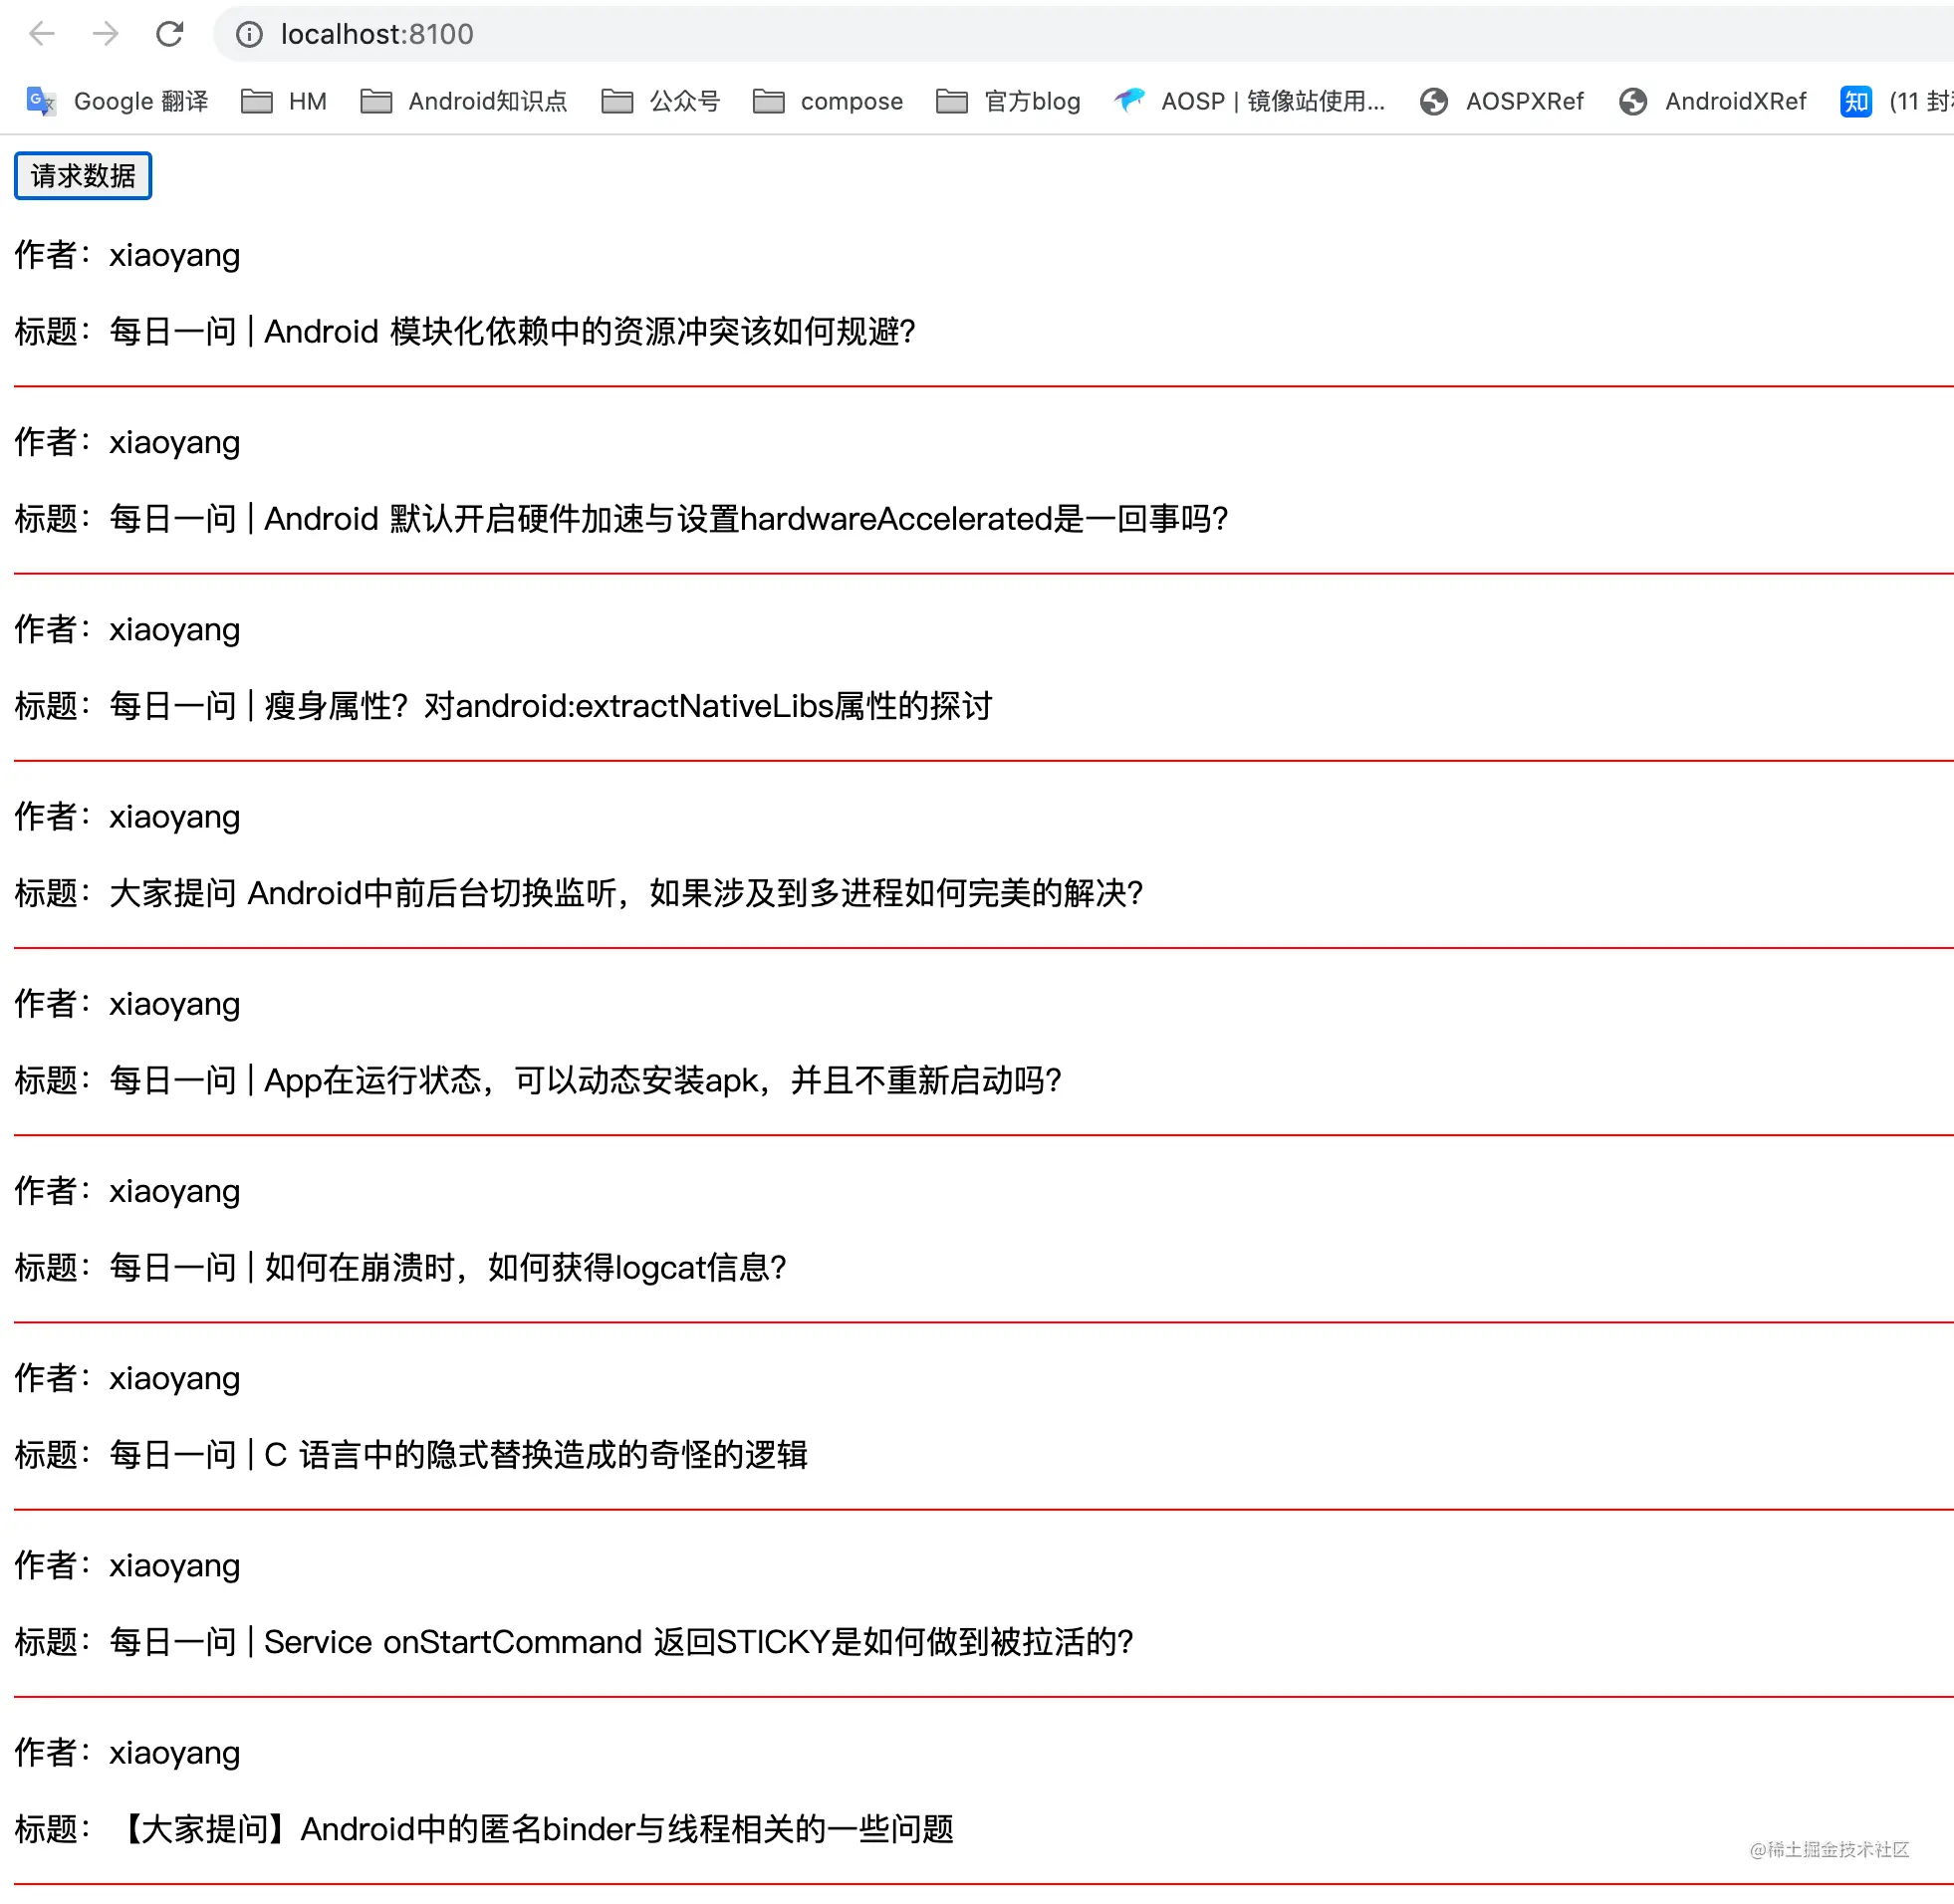Open the Google 翻译 bookmark
1954x1904 pixels.
(118, 101)
